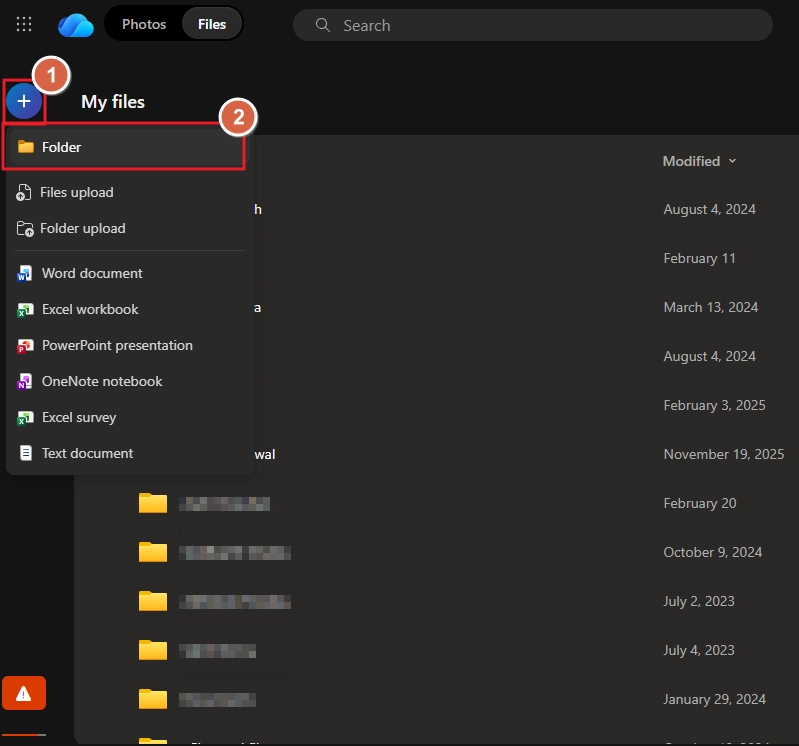Click the blurred name in the July 2, 2023 row
The height and width of the screenshot is (746, 799).
coord(235,602)
